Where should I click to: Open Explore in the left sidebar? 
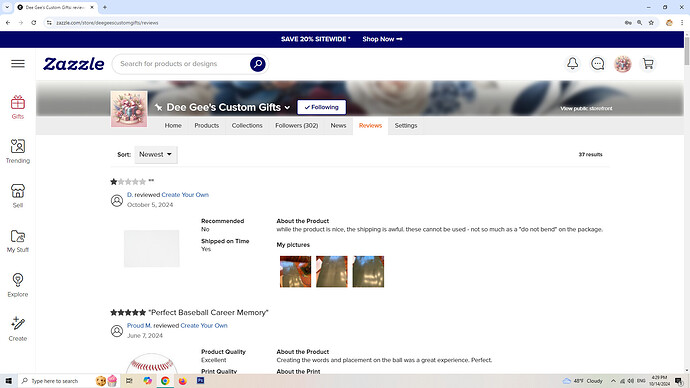[x=18, y=285]
